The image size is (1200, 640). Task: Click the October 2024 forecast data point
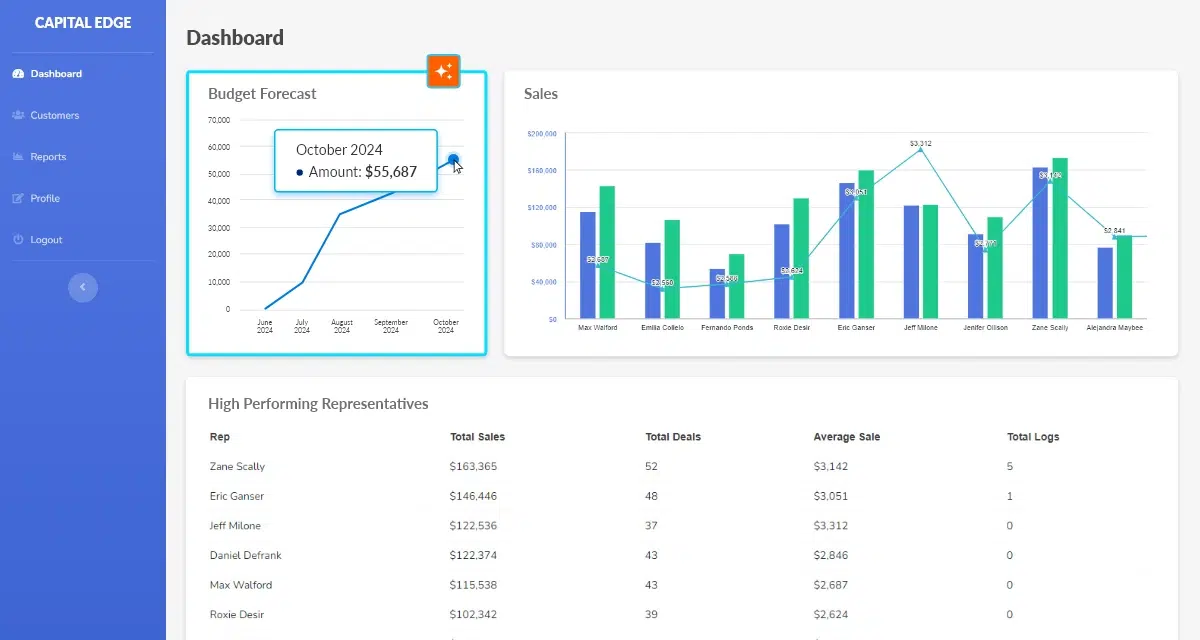click(x=454, y=160)
